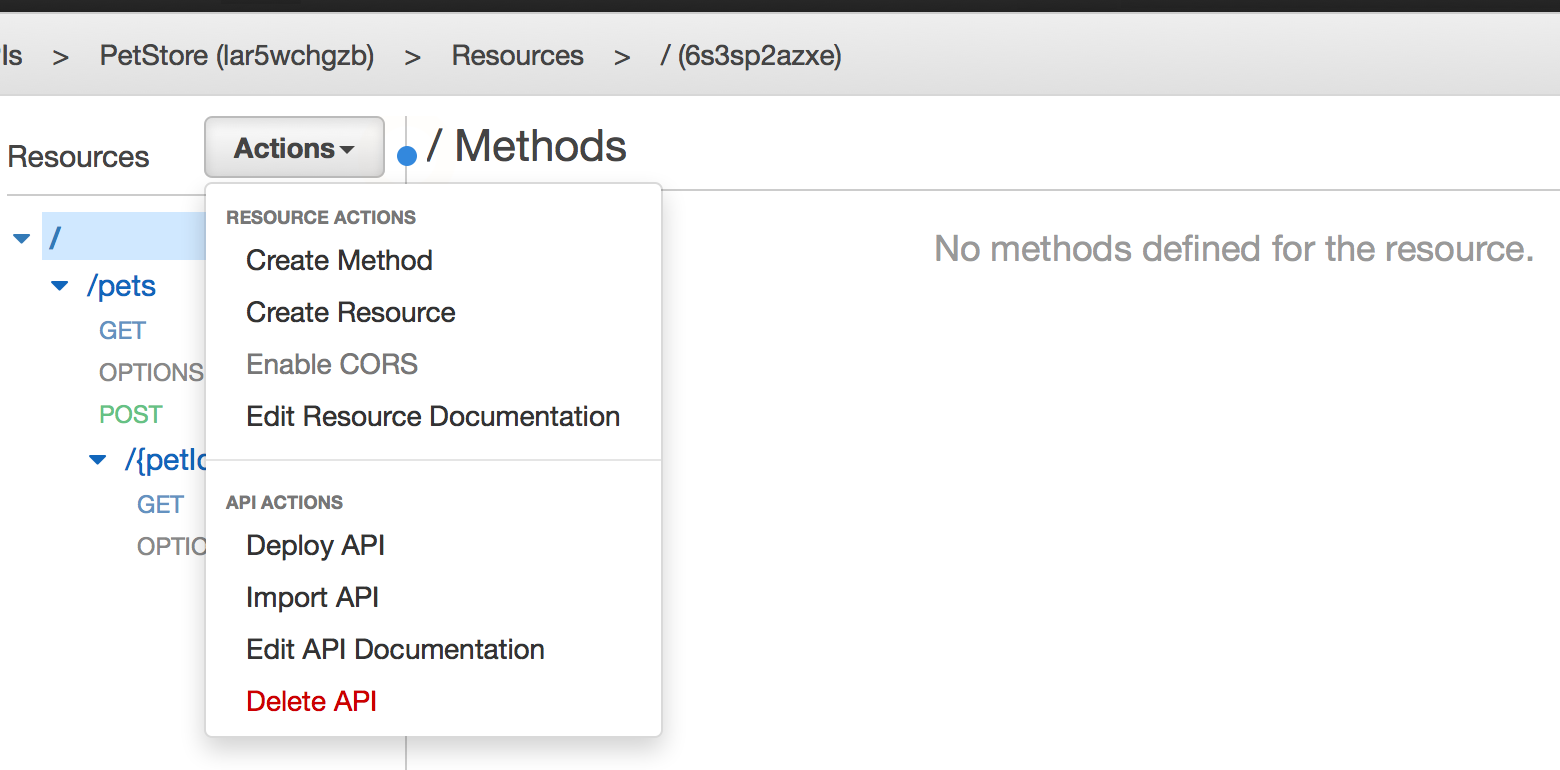This screenshot has width=1560, height=770.
Task: Click the Resources breadcrumb link
Action: 518,55
